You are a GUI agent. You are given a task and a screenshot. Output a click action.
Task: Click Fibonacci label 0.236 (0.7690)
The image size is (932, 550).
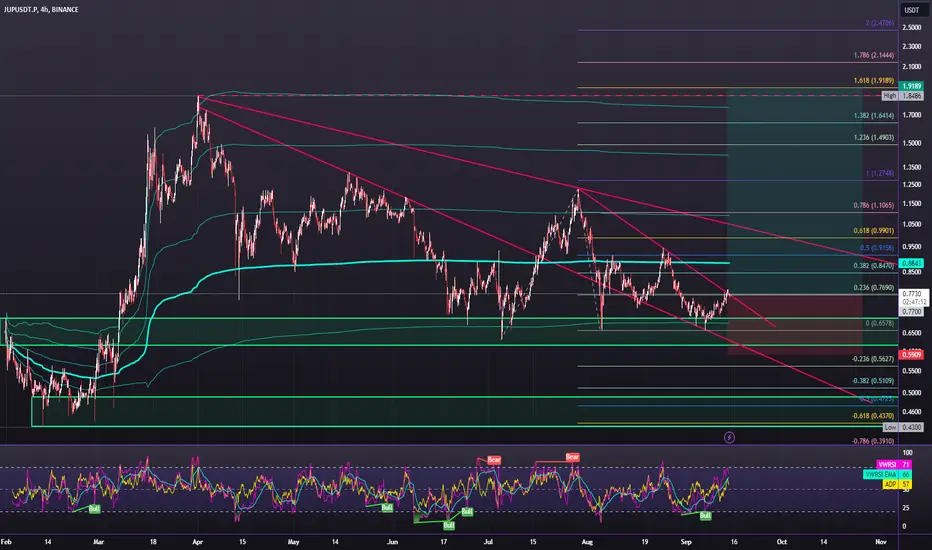pyautogui.click(x=874, y=288)
